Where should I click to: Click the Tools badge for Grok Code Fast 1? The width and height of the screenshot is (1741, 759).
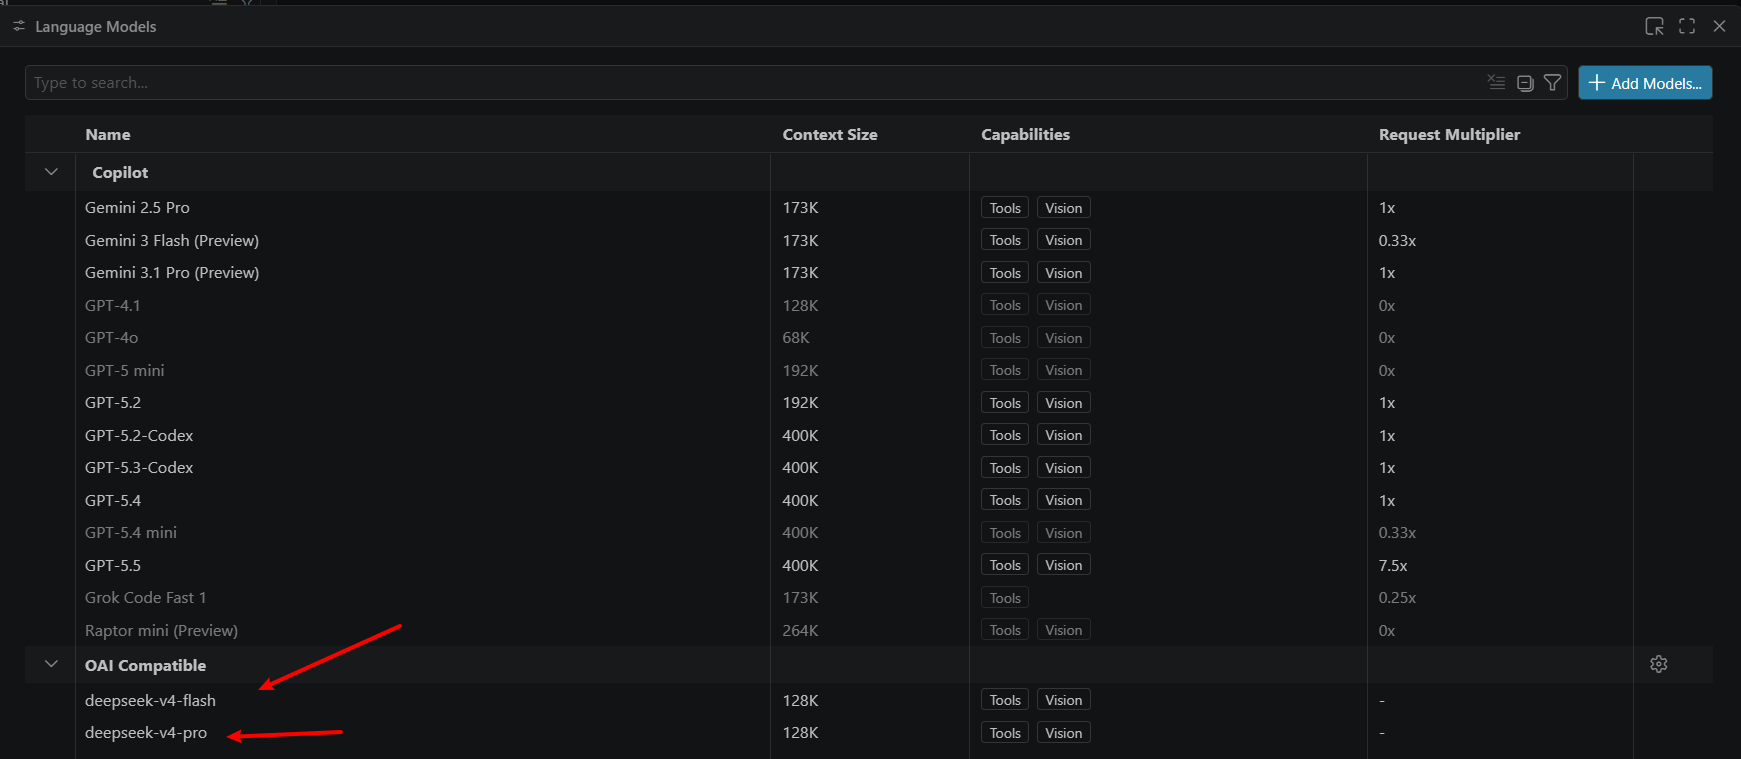point(1005,598)
